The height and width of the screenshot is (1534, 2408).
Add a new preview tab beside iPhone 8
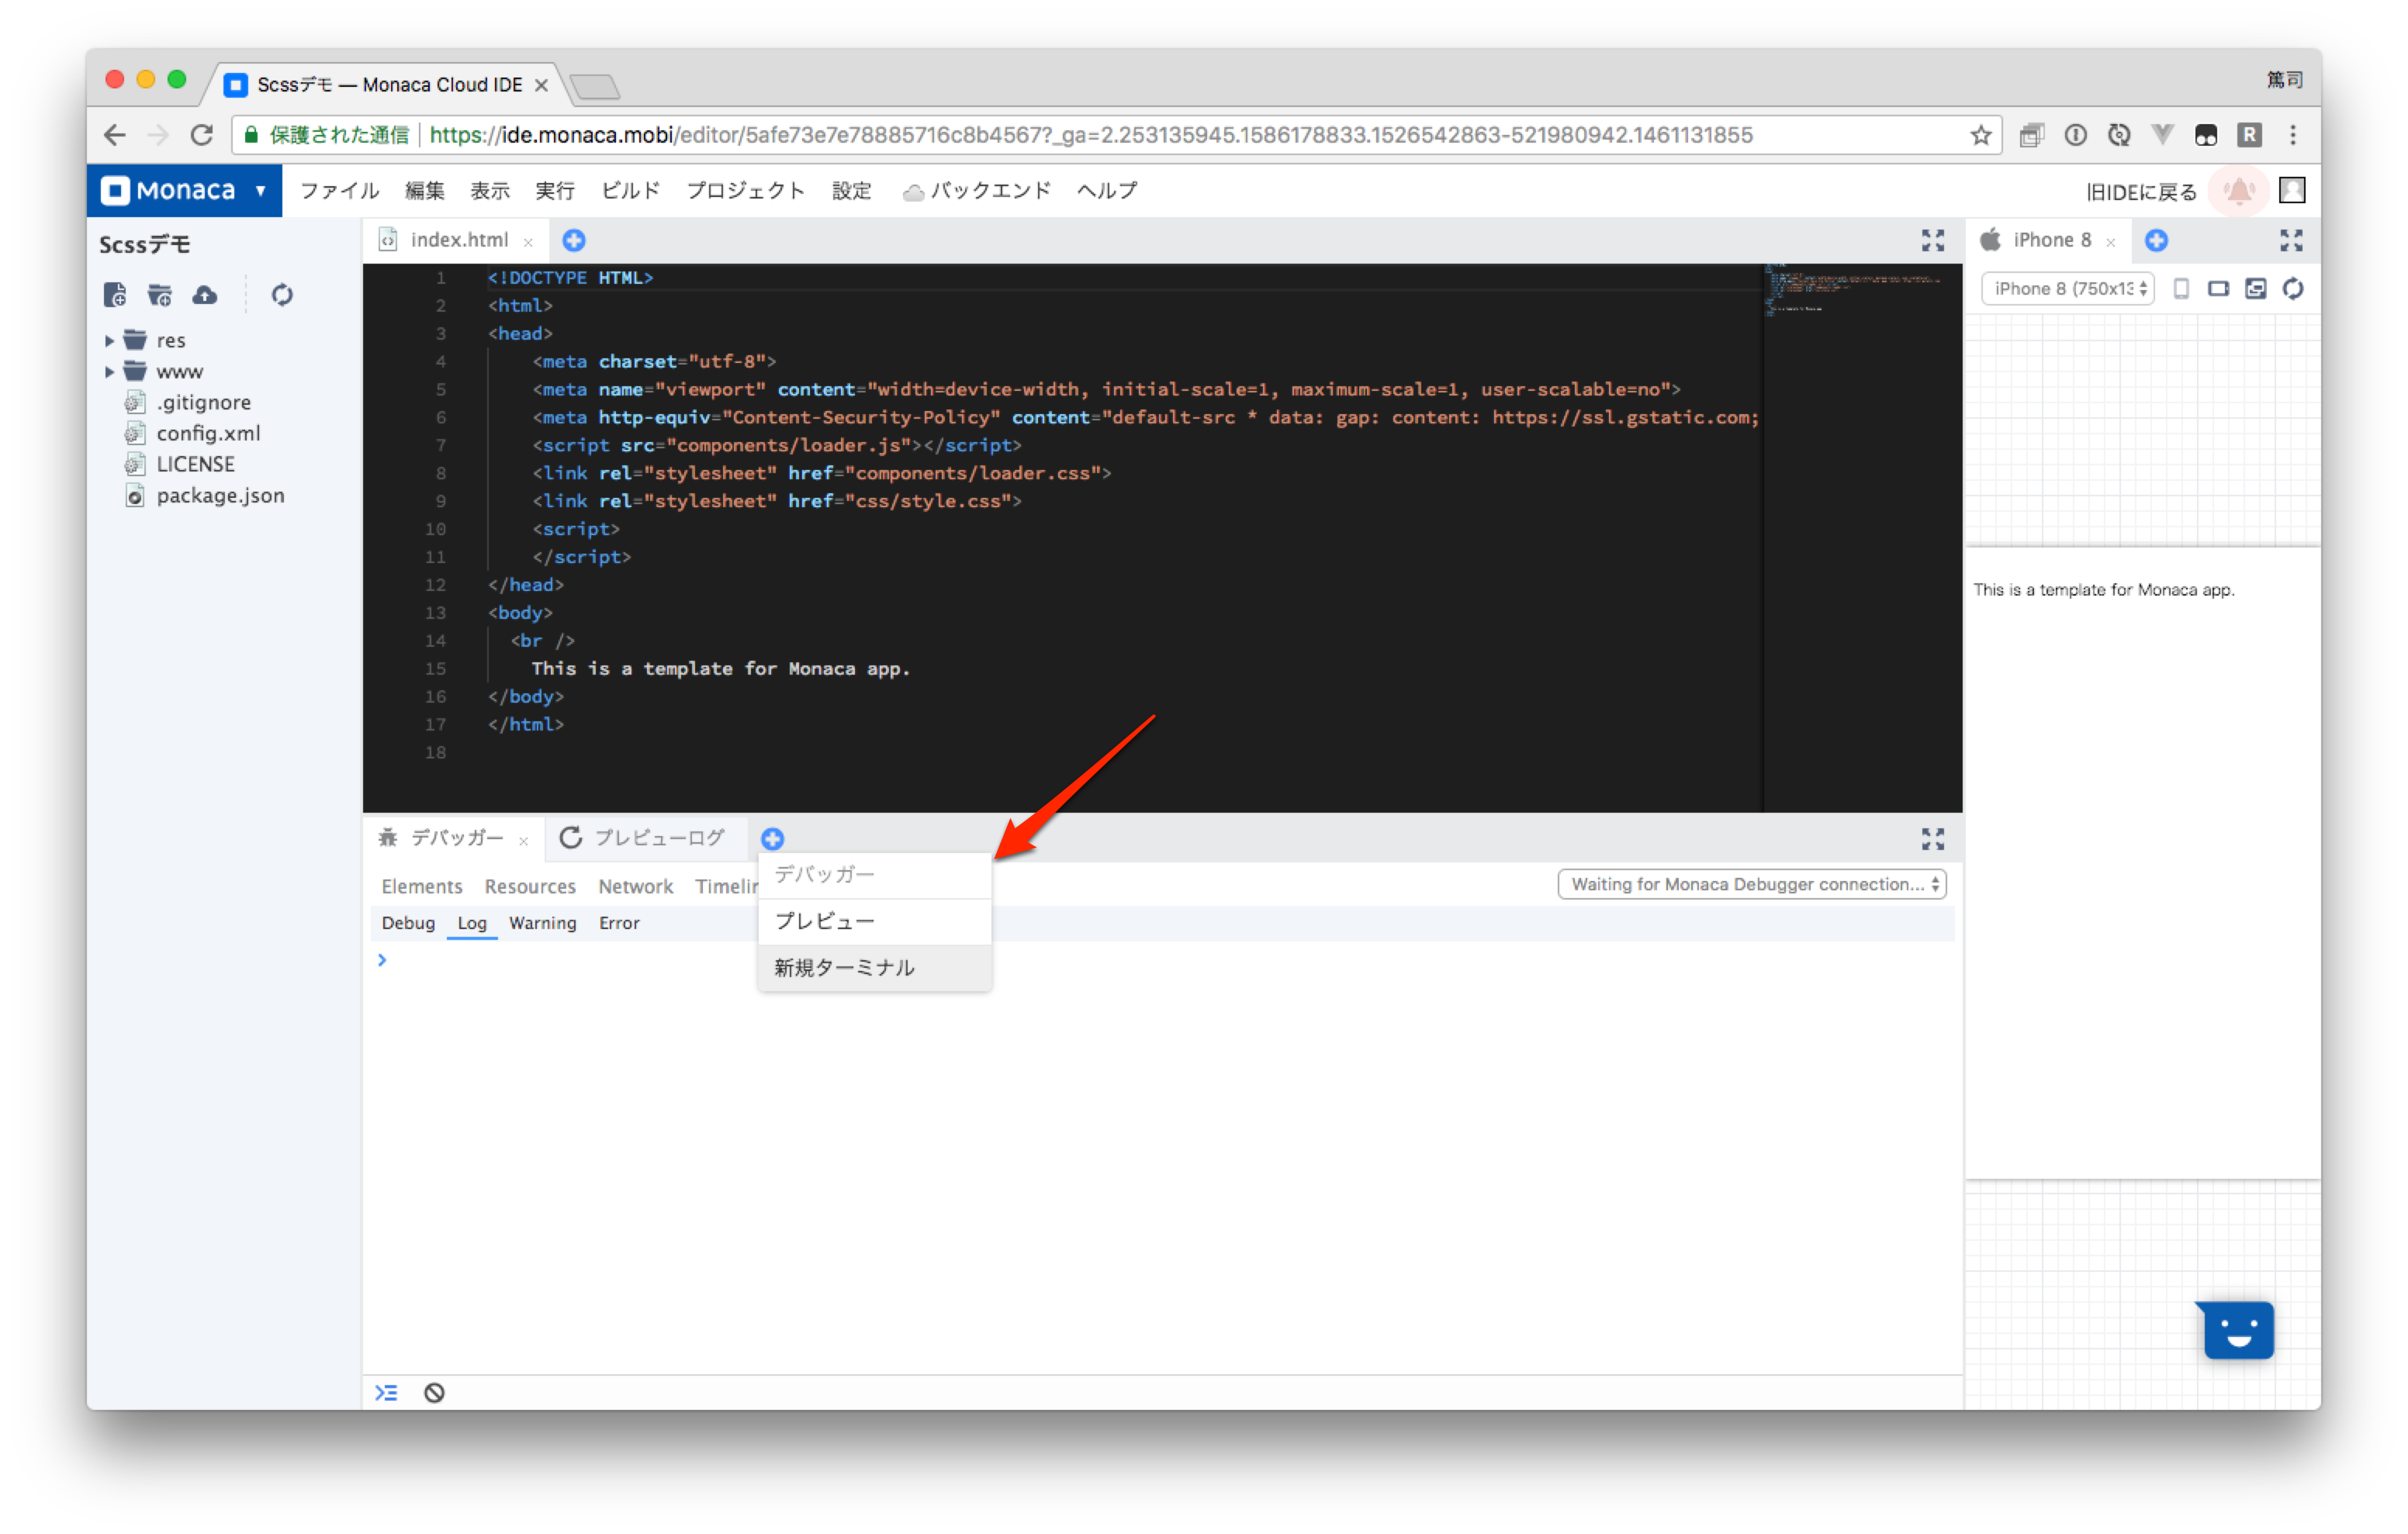(2156, 240)
